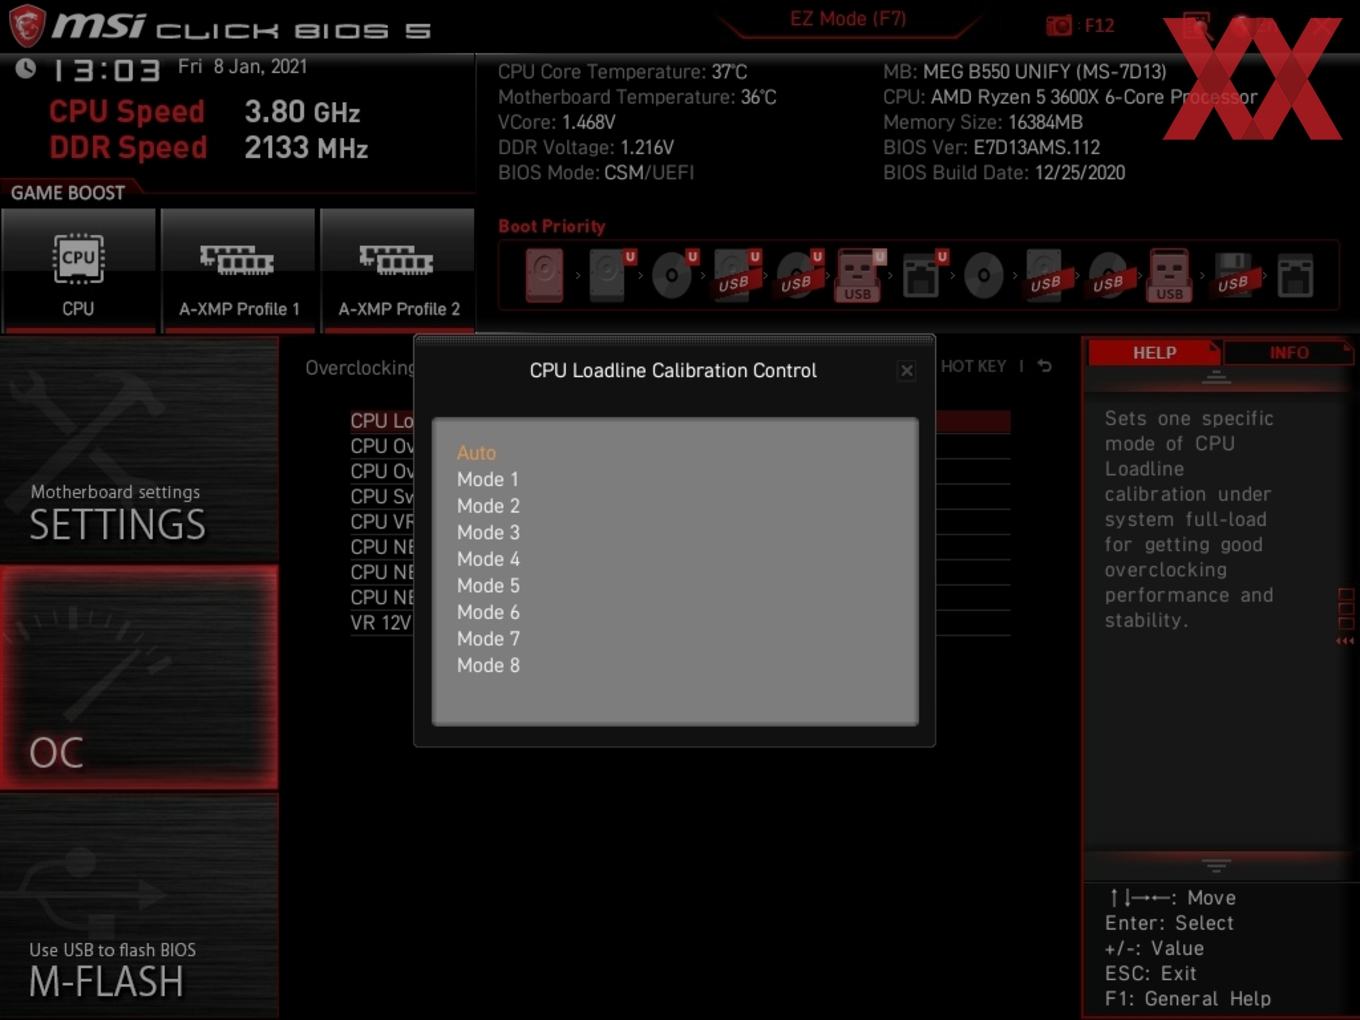Screen dimensions: 1360x1020
Task: Click the BIOS Build Date 12/25/2020 text
Action: (x=1004, y=173)
